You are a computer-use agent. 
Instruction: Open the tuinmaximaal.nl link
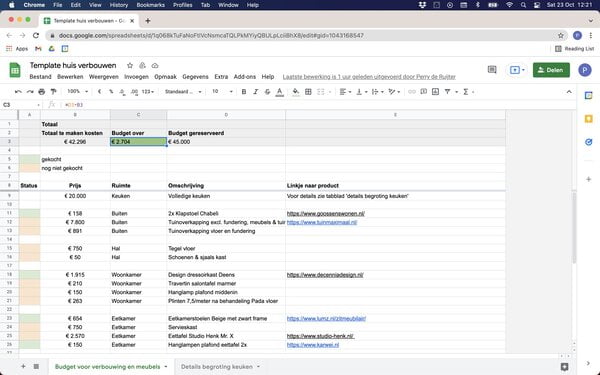[322, 222]
